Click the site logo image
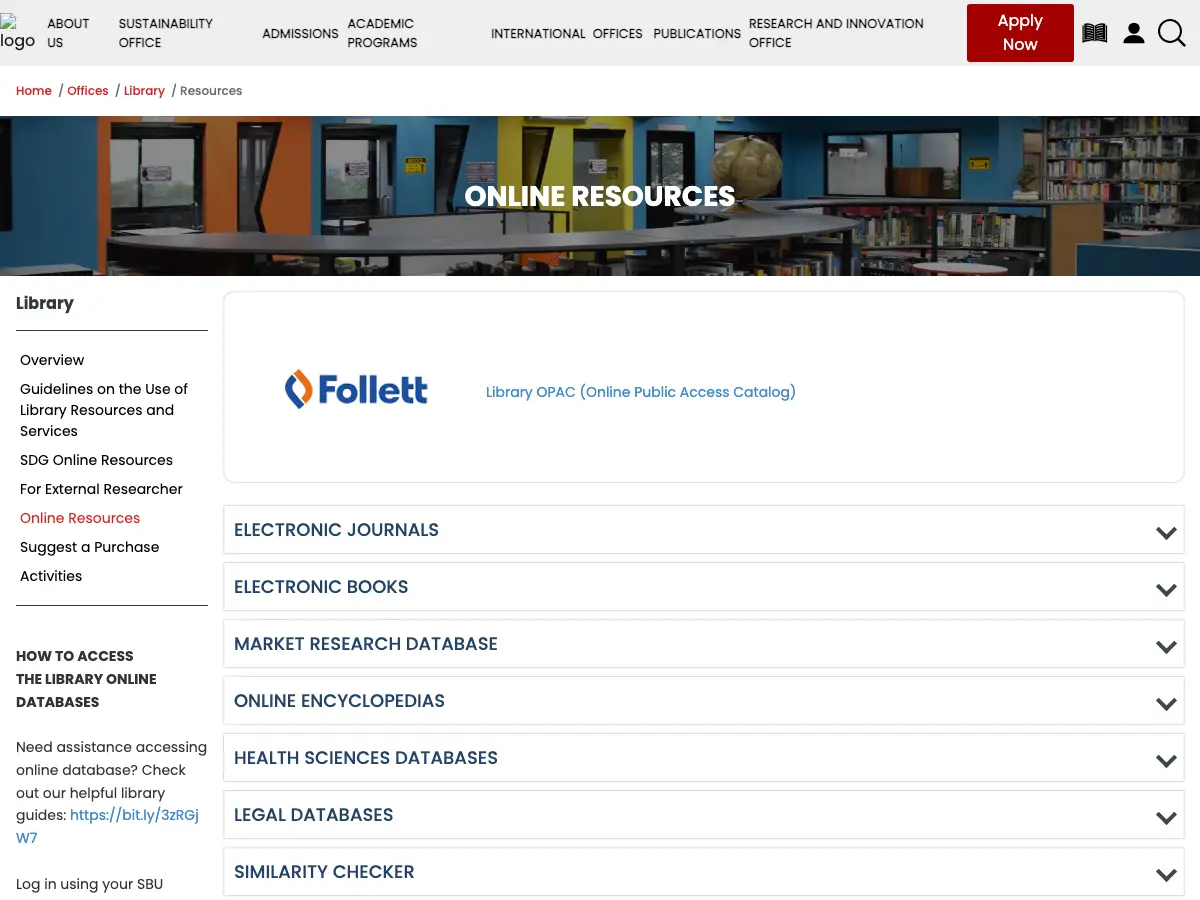The width and height of the screenshot is (1200, 900). tap(17, 33)
